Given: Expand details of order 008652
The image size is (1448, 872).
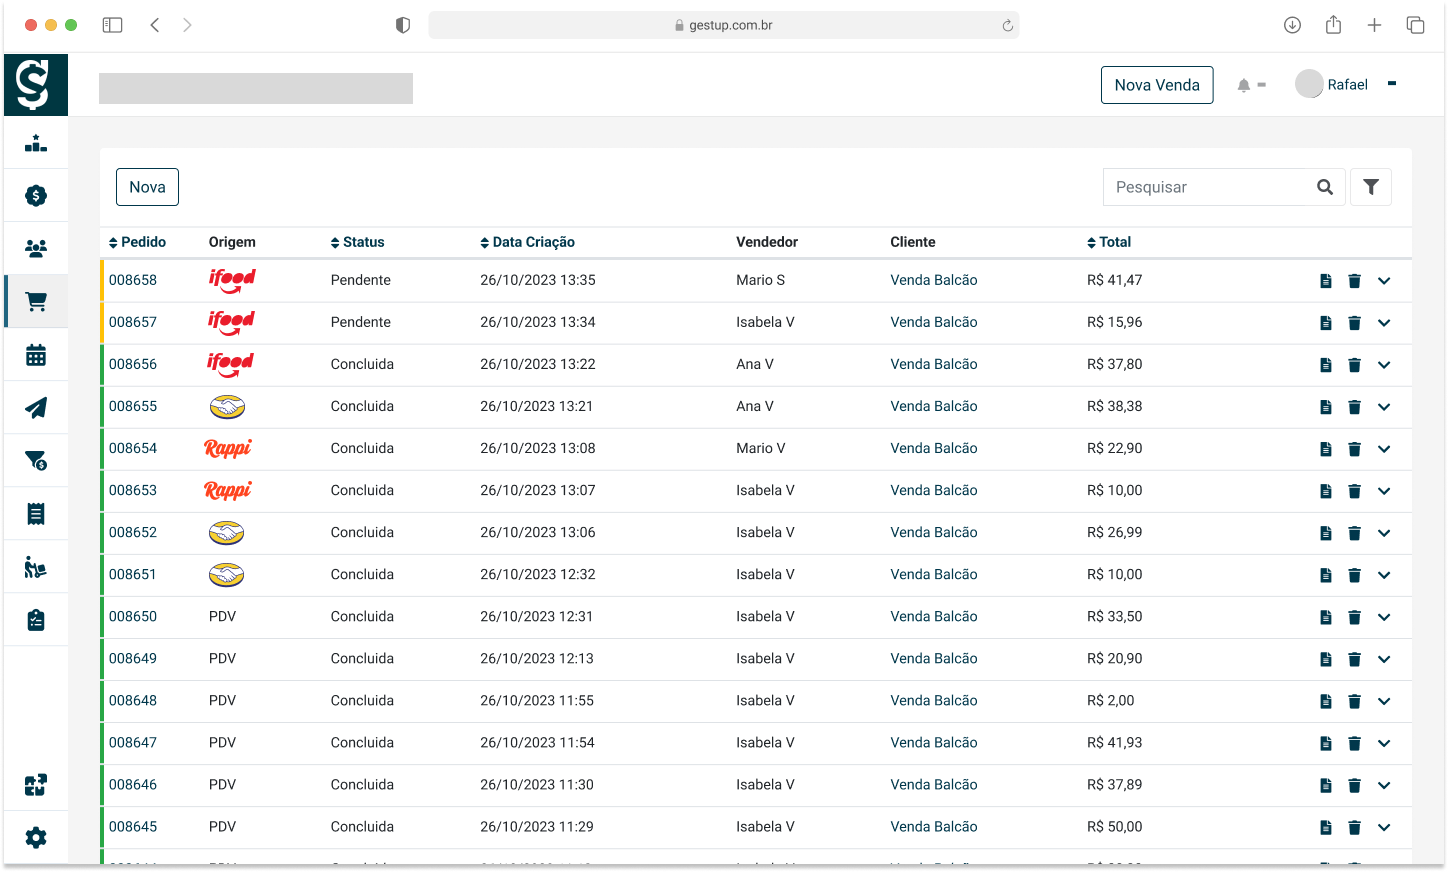Looking at the screenshot, I should (1384, 533).
